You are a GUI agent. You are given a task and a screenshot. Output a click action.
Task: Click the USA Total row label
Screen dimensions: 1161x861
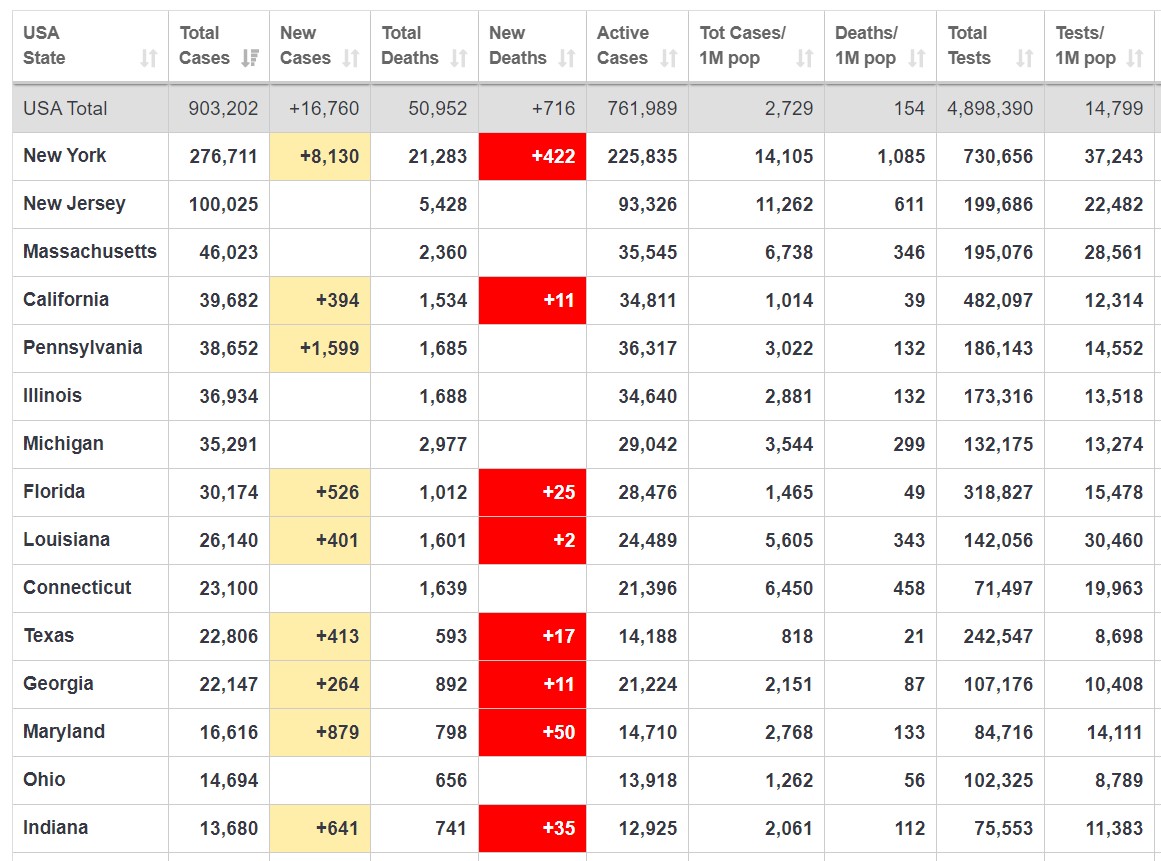(x=65, y=108)
